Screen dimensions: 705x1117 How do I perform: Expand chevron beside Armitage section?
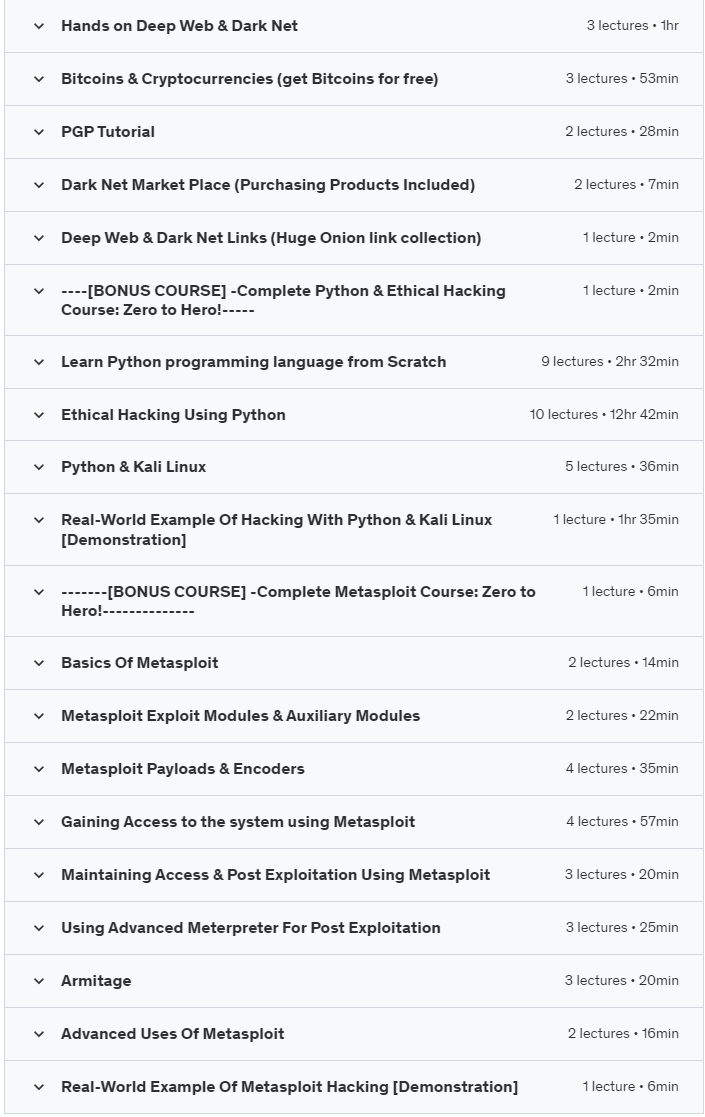coord(39,981)
